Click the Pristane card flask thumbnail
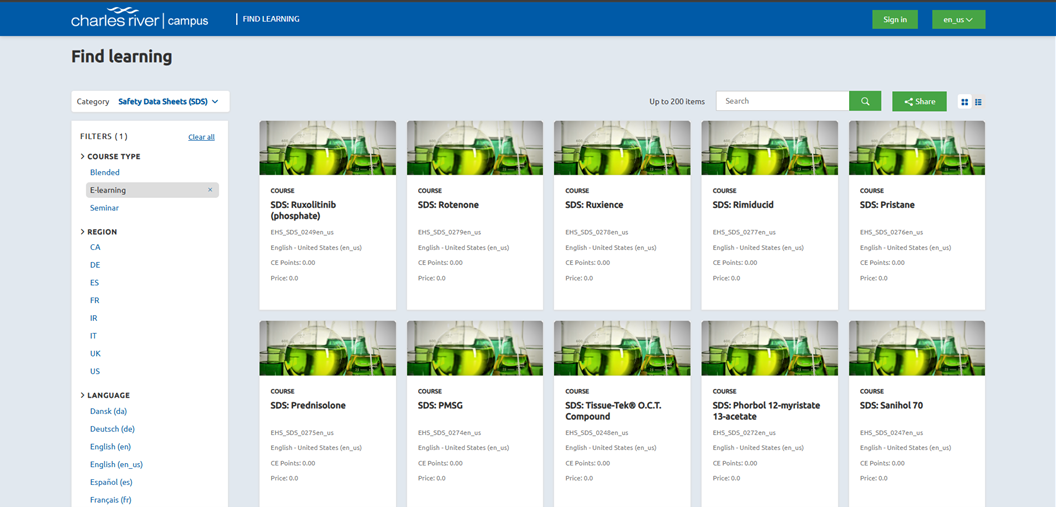1056x507 pixels. pos(917,148)
